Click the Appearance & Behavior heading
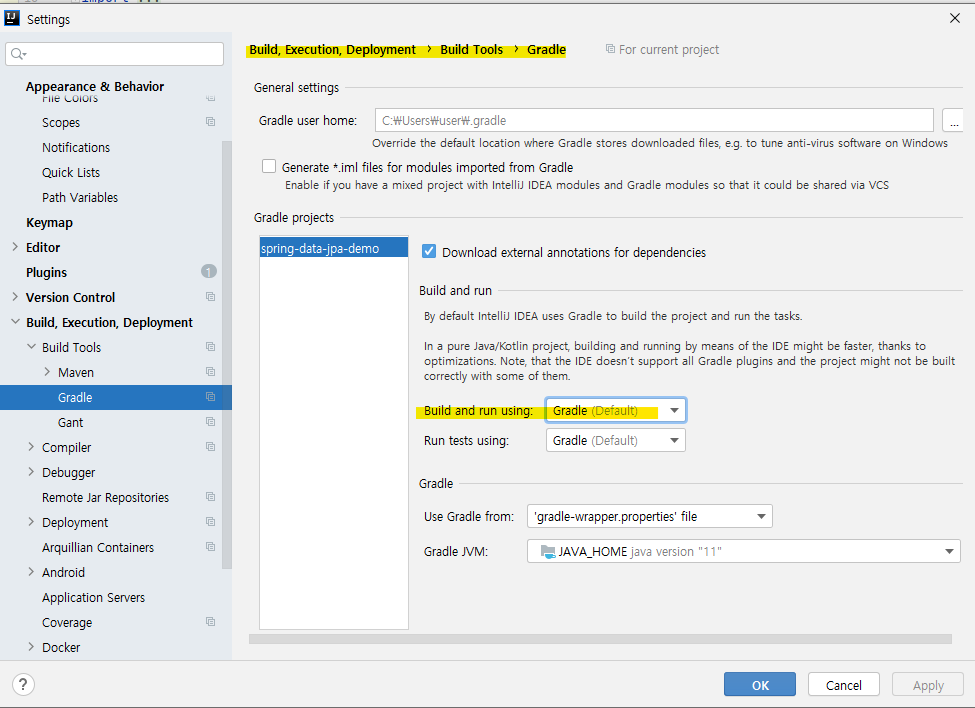This screenshot has height=708, width=975. coord(95,86)
